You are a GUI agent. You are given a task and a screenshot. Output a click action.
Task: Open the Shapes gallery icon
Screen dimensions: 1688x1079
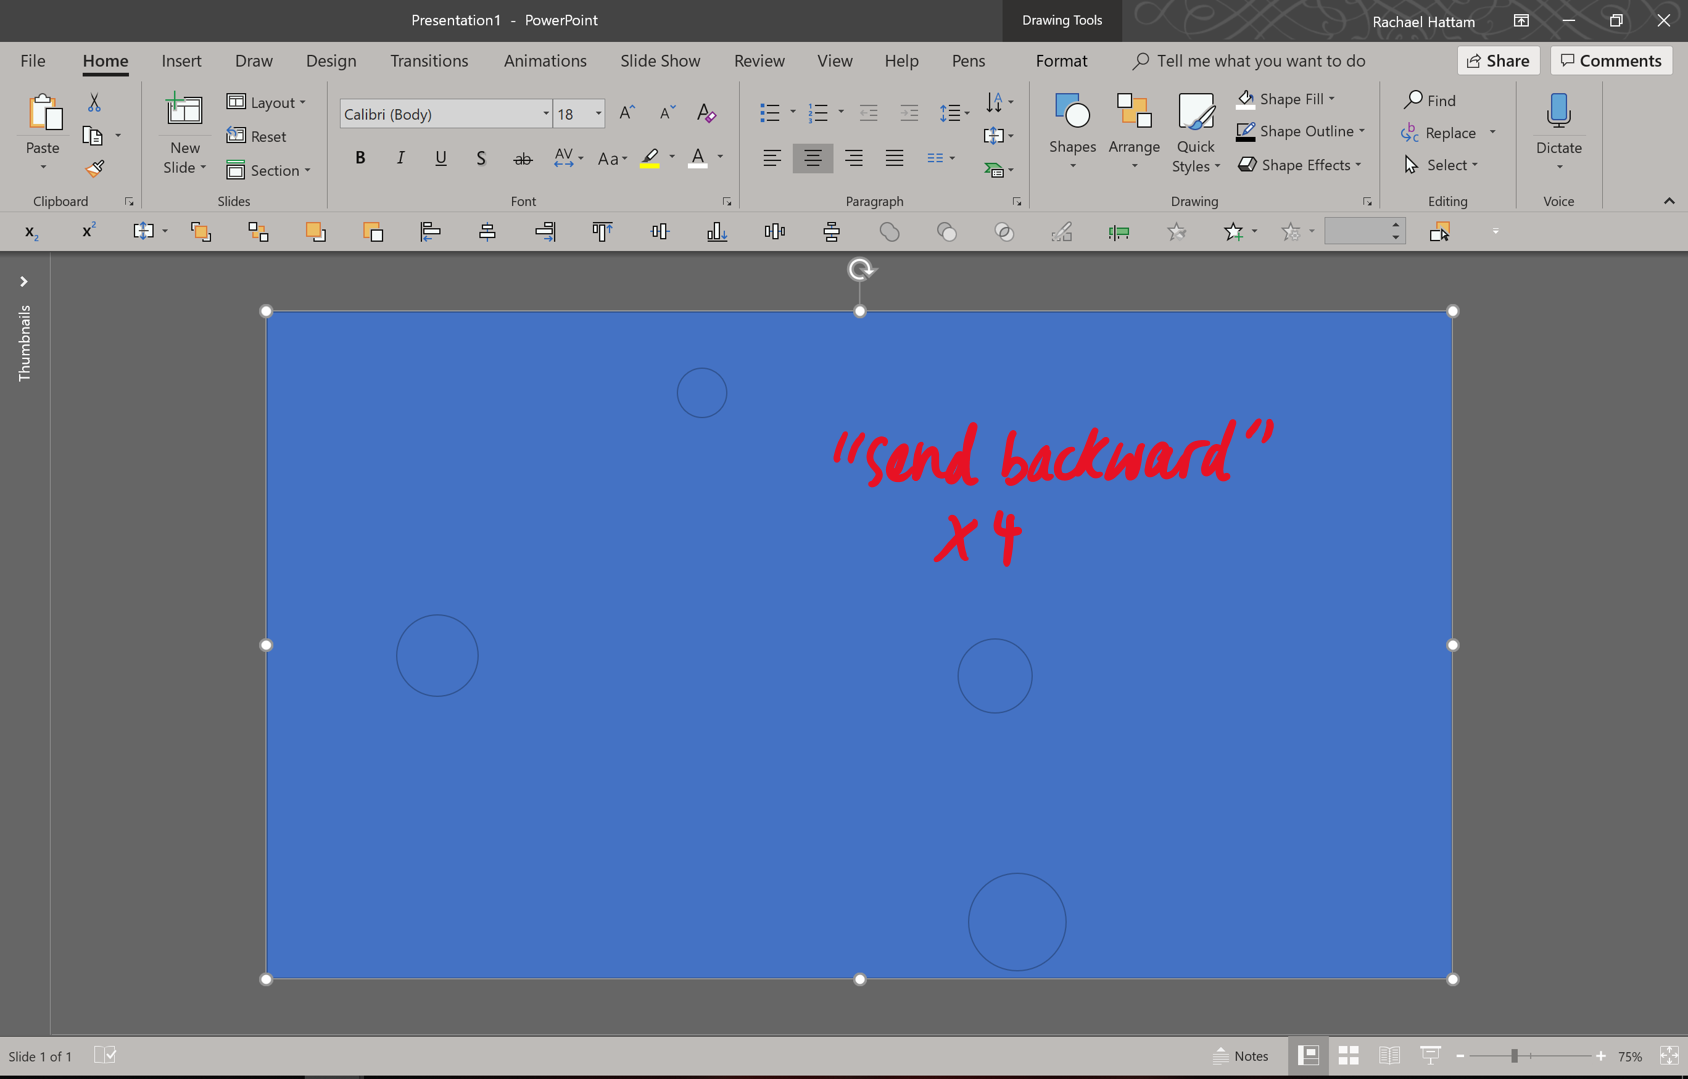1072,131
